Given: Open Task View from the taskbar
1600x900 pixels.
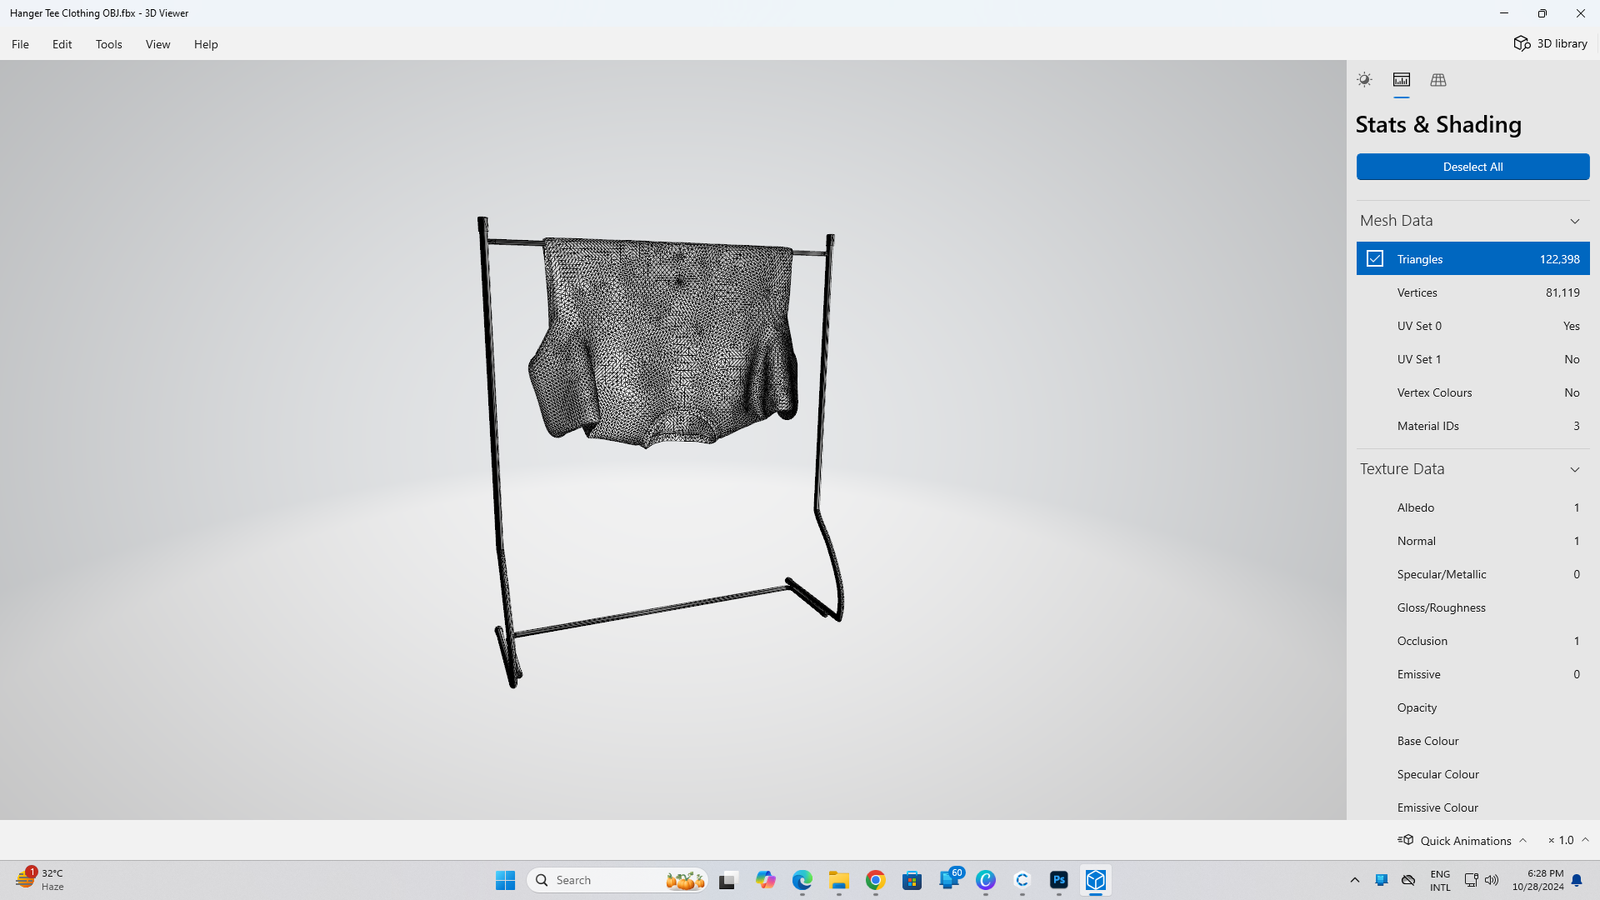Looking at the screenshot, I should (x=727, y=880).
